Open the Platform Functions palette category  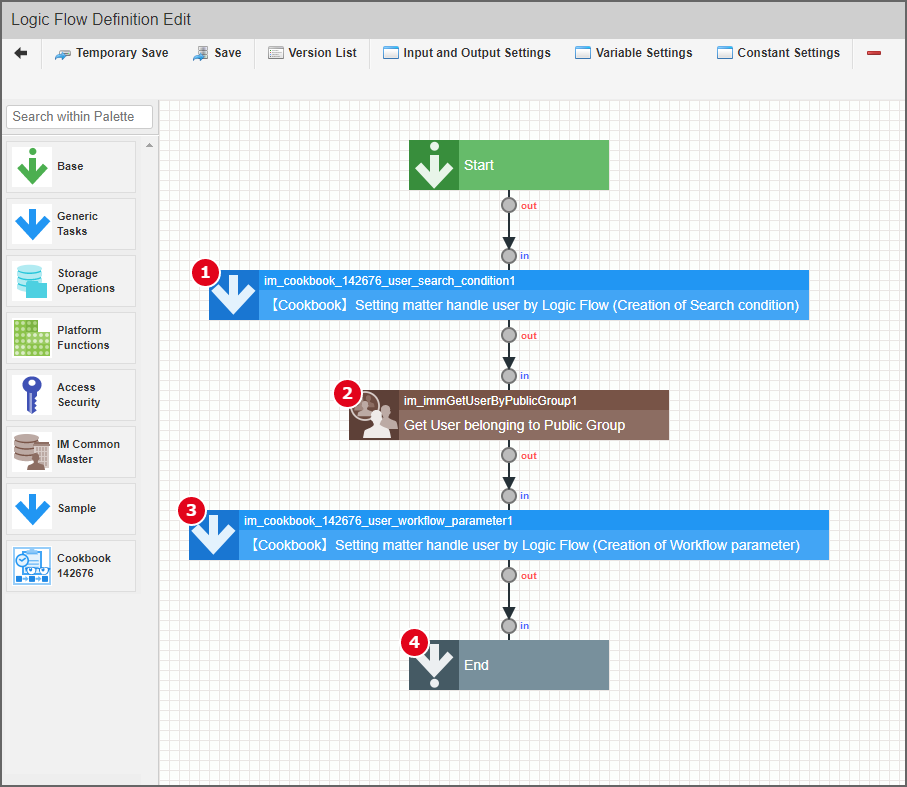[x=71, y=338]
